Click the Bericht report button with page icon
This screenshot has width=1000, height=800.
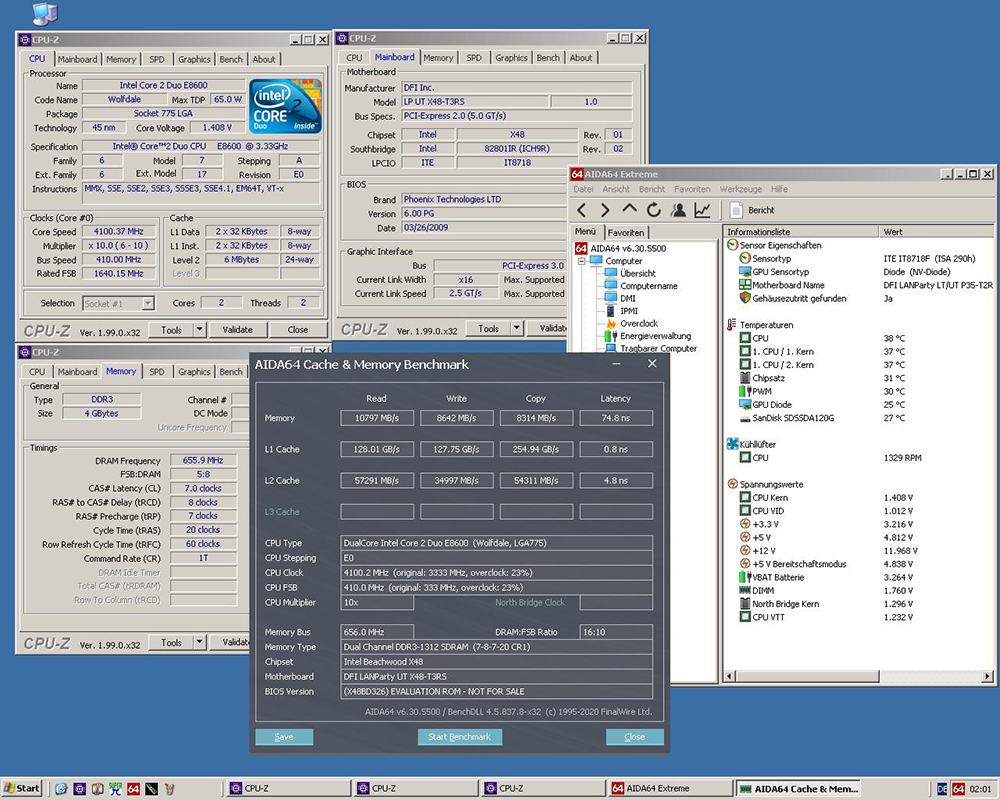(752, 210)
